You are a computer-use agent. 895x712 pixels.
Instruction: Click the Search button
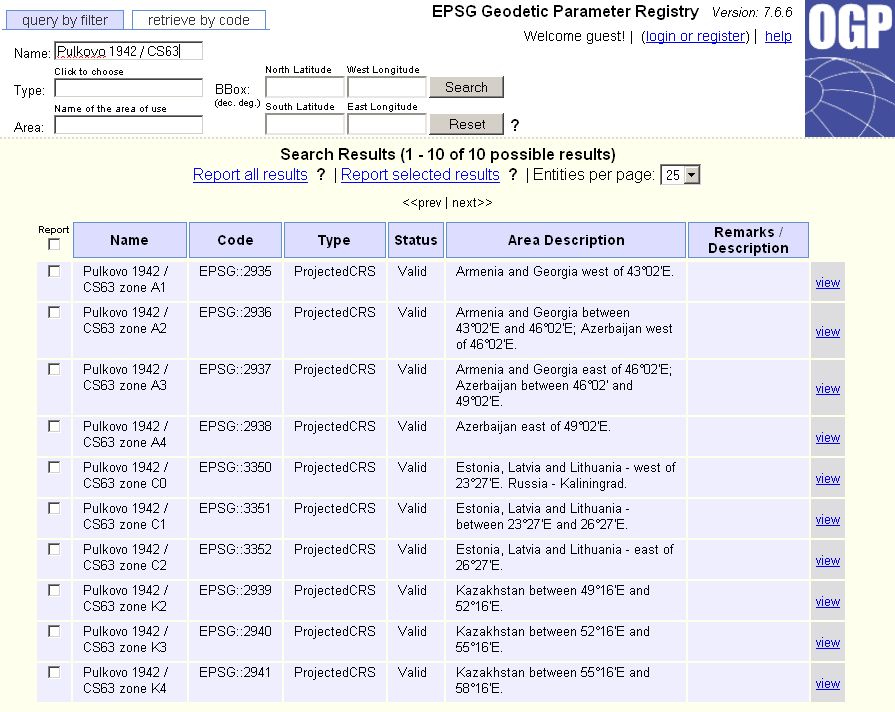(x=466, y=87)
